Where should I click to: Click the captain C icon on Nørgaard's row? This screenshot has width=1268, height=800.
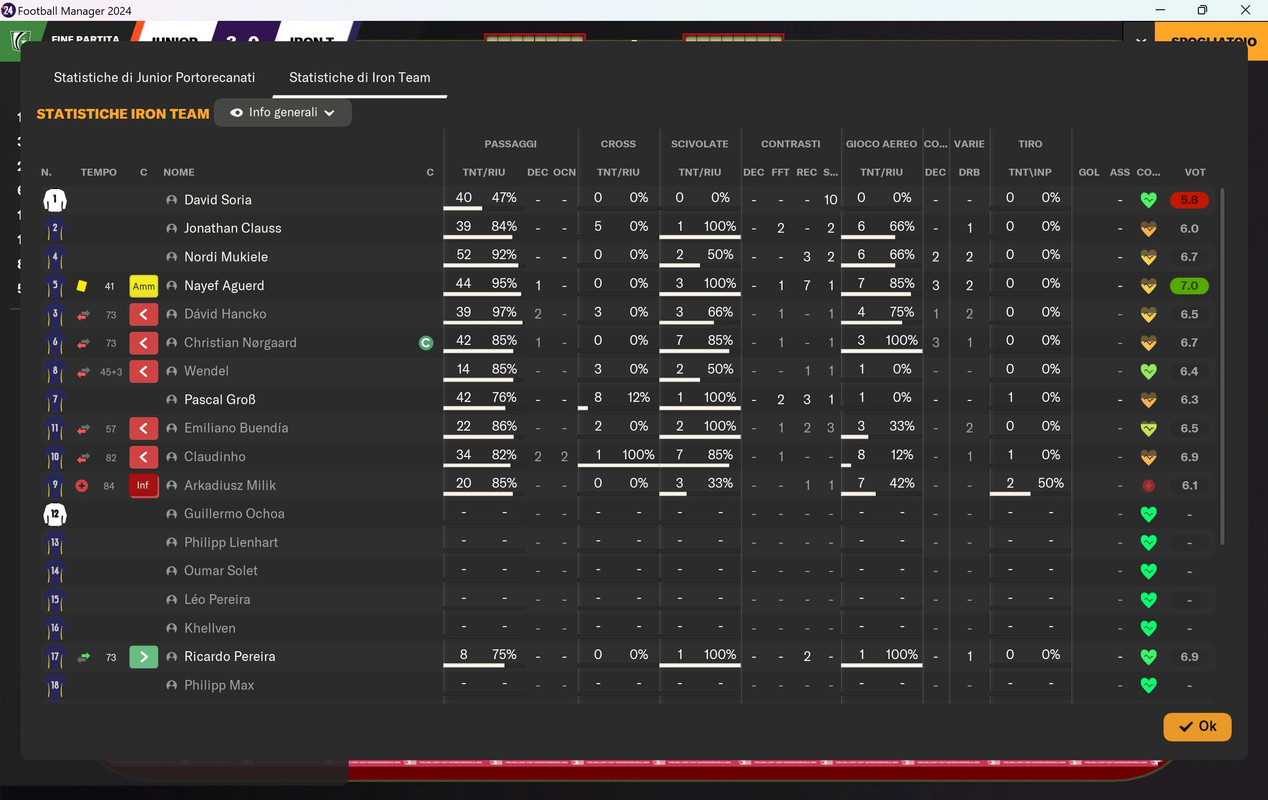(426, 343)
